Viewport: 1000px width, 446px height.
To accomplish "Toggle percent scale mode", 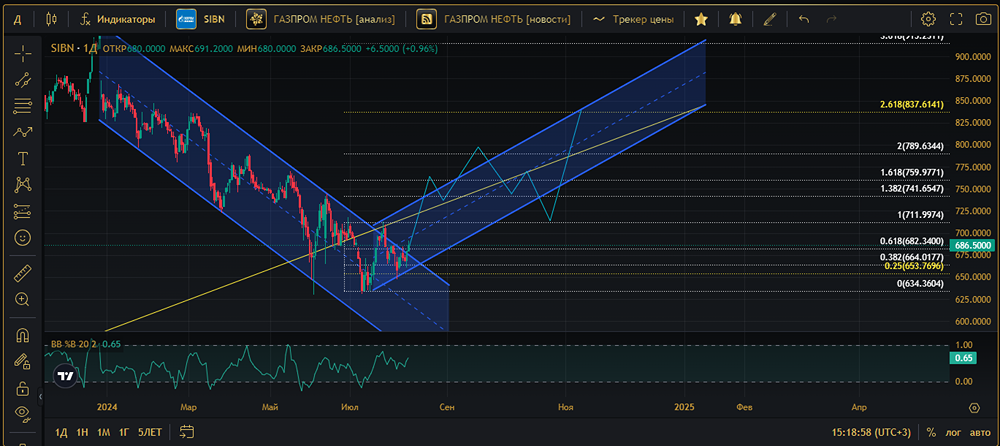I will point(931,432).
